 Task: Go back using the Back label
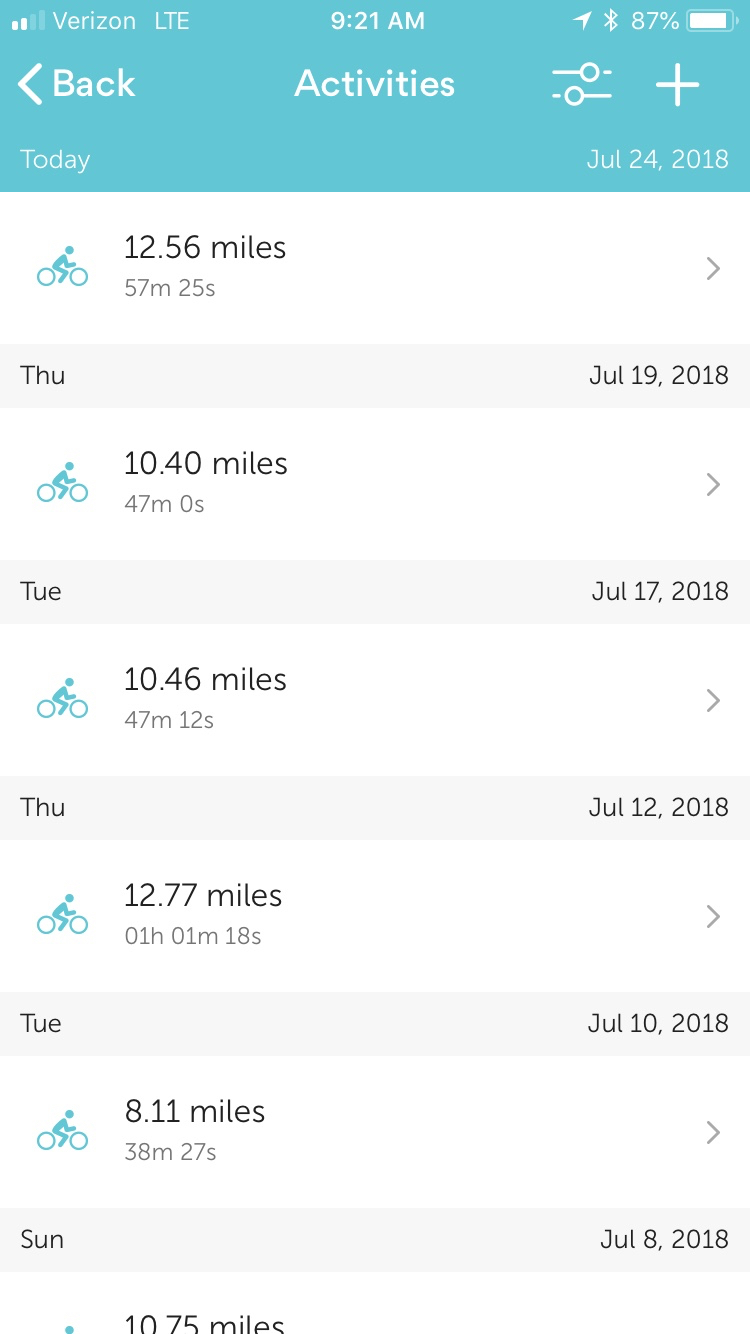[94, 85]
